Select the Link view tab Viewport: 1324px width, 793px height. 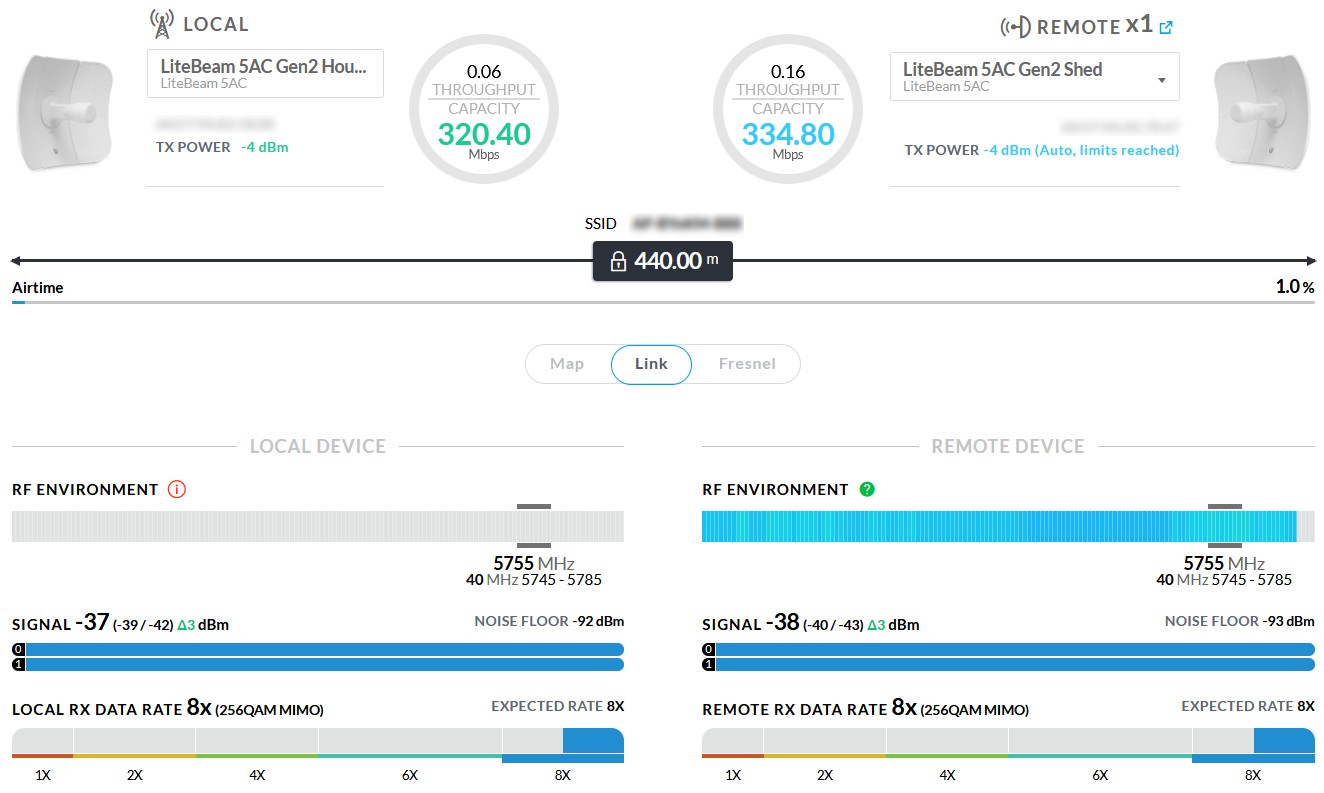pyautogui.click(x=651, y=364)
